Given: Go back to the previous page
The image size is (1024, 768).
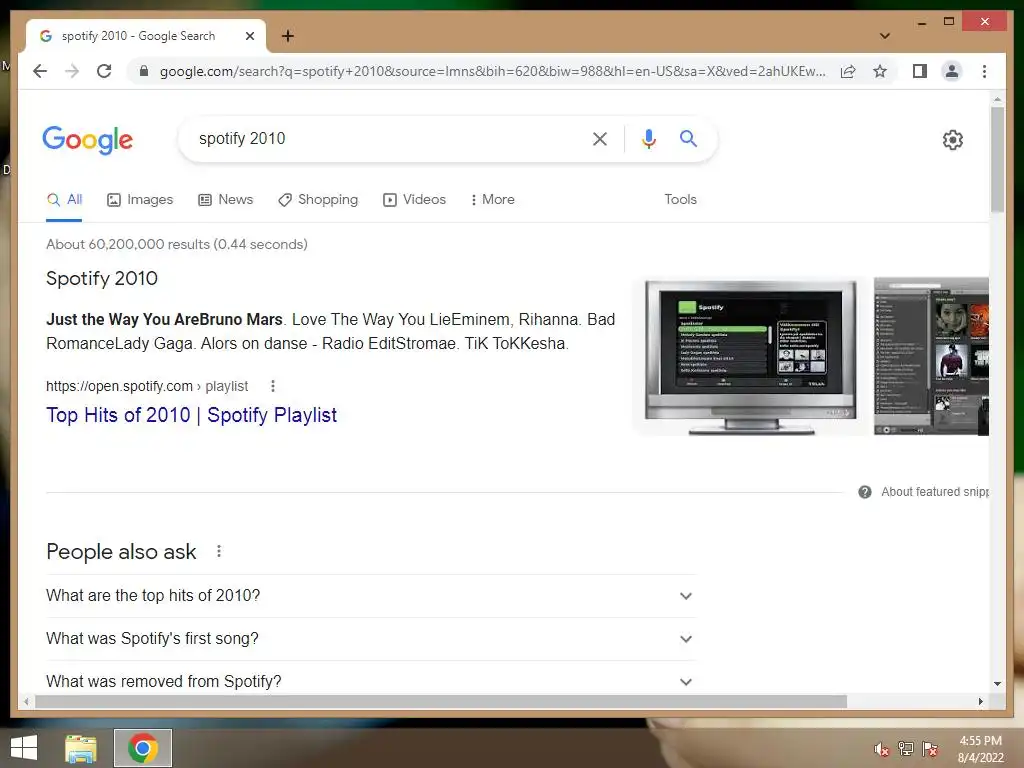Looking at the screenshot, I should [40, 71].
